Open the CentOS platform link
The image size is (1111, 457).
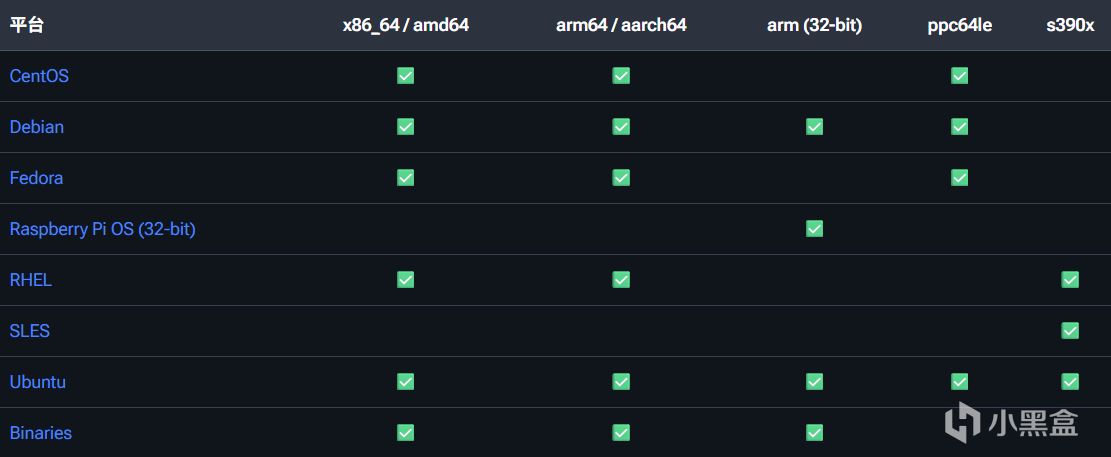(39, 76)
